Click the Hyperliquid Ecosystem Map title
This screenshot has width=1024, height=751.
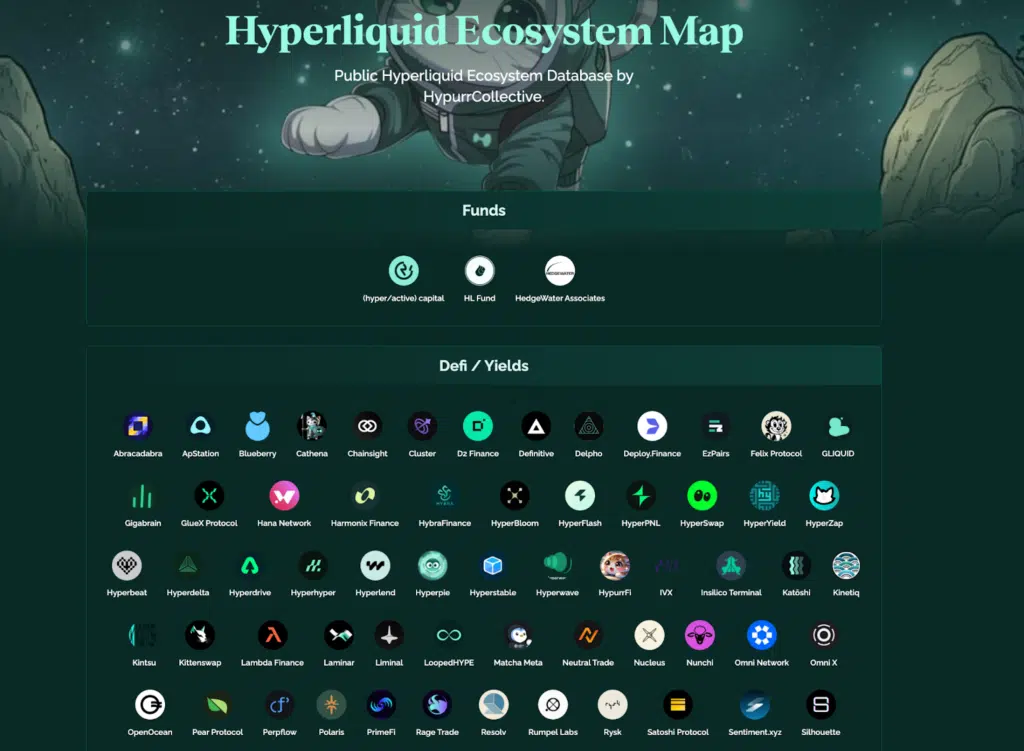486,31
